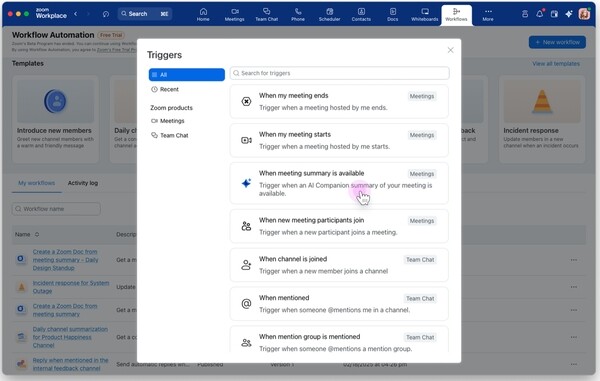The width and height of the screenshot is (600, 381).
Task: Click the at-sign mention icon
Action: pyautogui.click(x=246, y=304)
